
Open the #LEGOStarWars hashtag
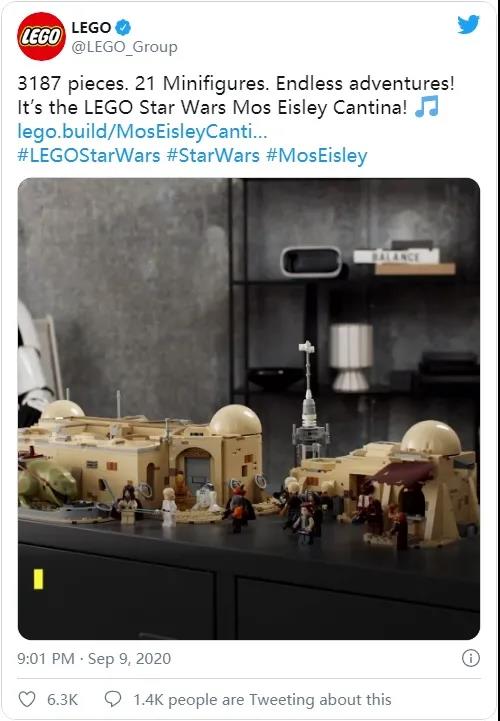(x=89, y=155)
